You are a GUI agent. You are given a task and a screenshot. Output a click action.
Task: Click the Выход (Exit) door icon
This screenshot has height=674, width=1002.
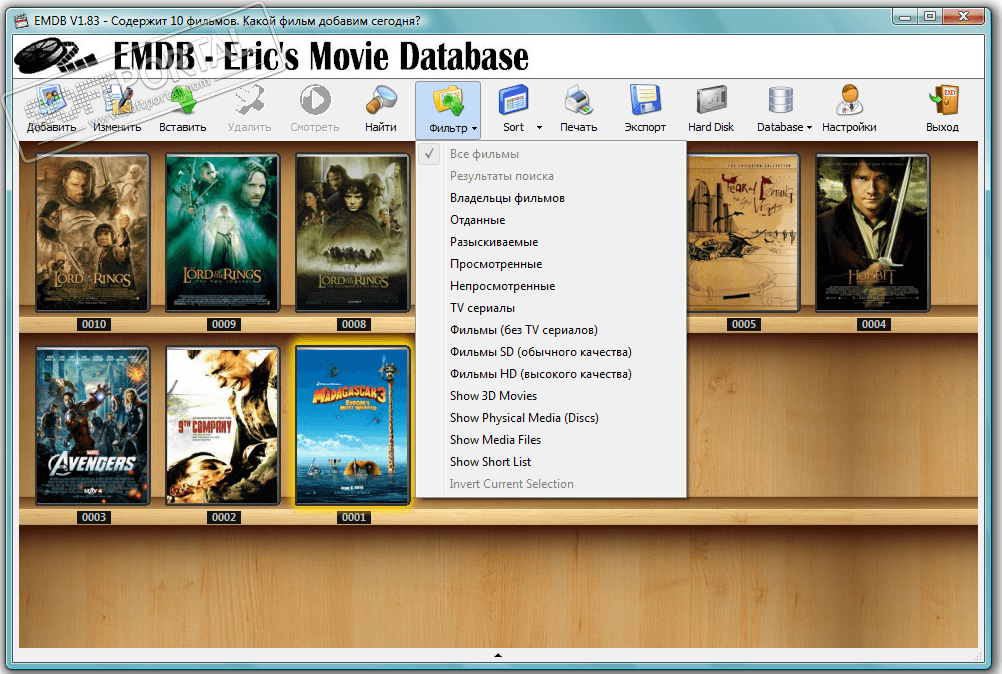click(943, 101)
